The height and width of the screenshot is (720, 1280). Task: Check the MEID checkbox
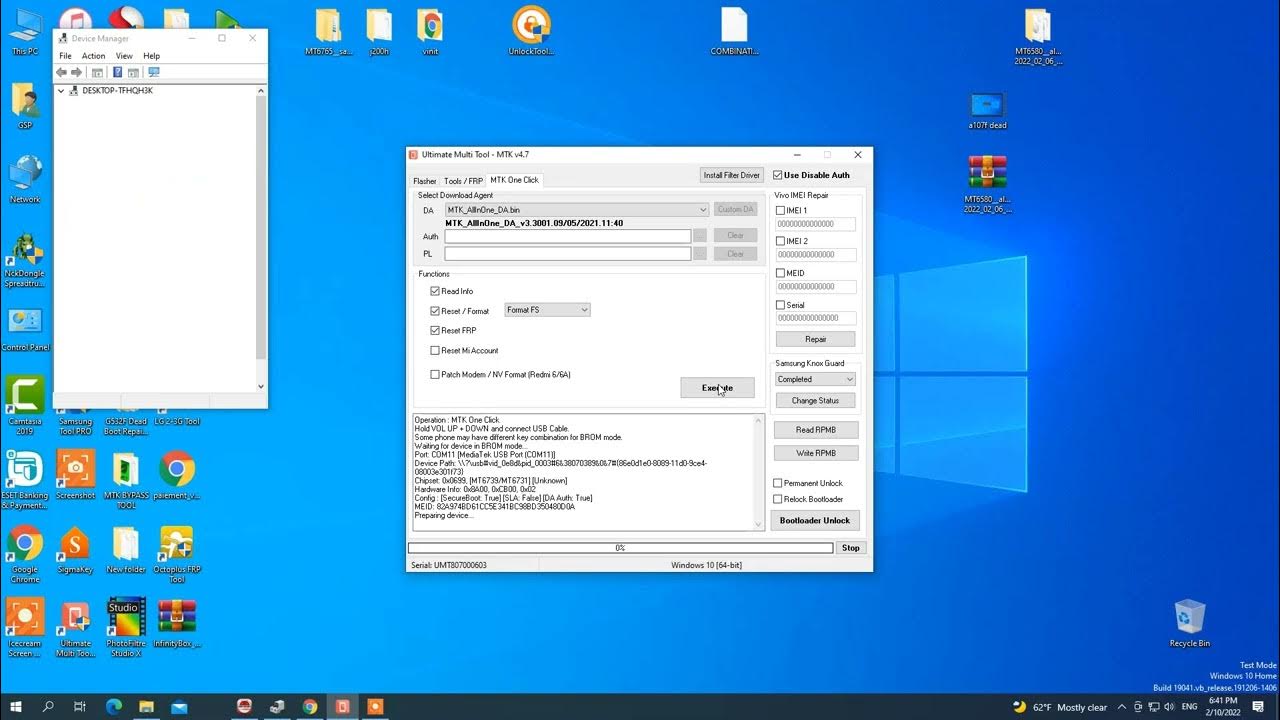(x=780, y=273)
